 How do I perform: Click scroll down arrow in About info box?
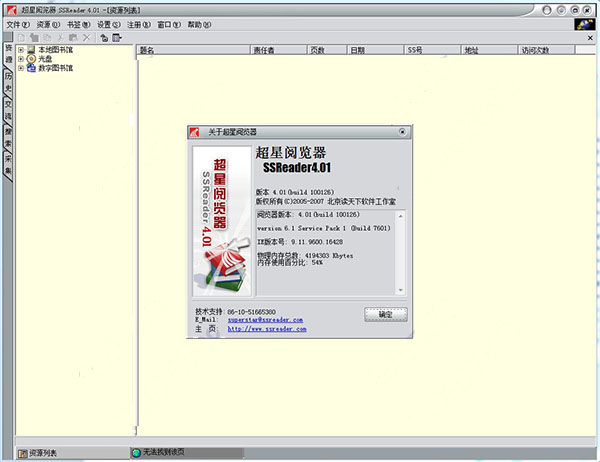click(x=401, y=290)
